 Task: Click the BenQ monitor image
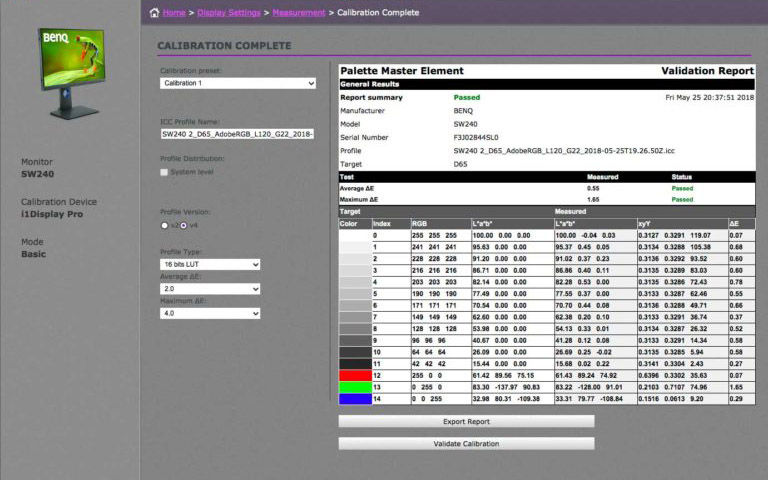coord(72,72)
